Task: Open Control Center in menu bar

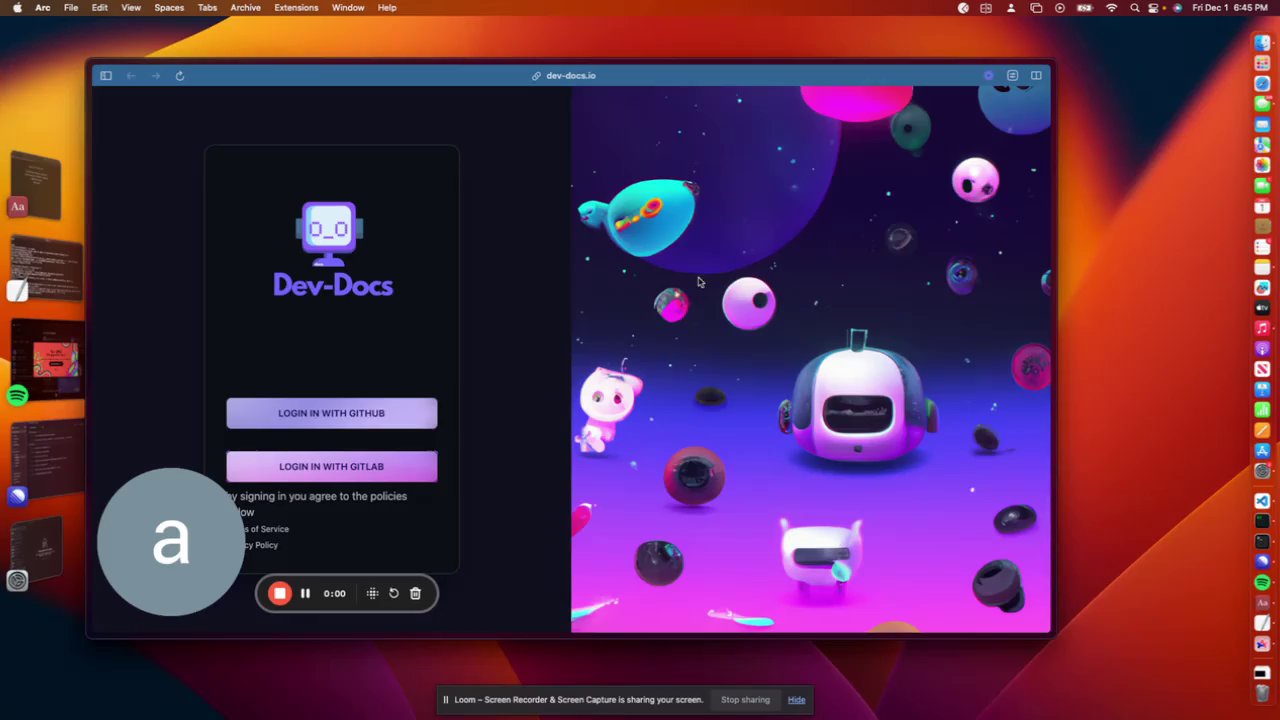Action: pyautogui.click(x=1154, y=8)
